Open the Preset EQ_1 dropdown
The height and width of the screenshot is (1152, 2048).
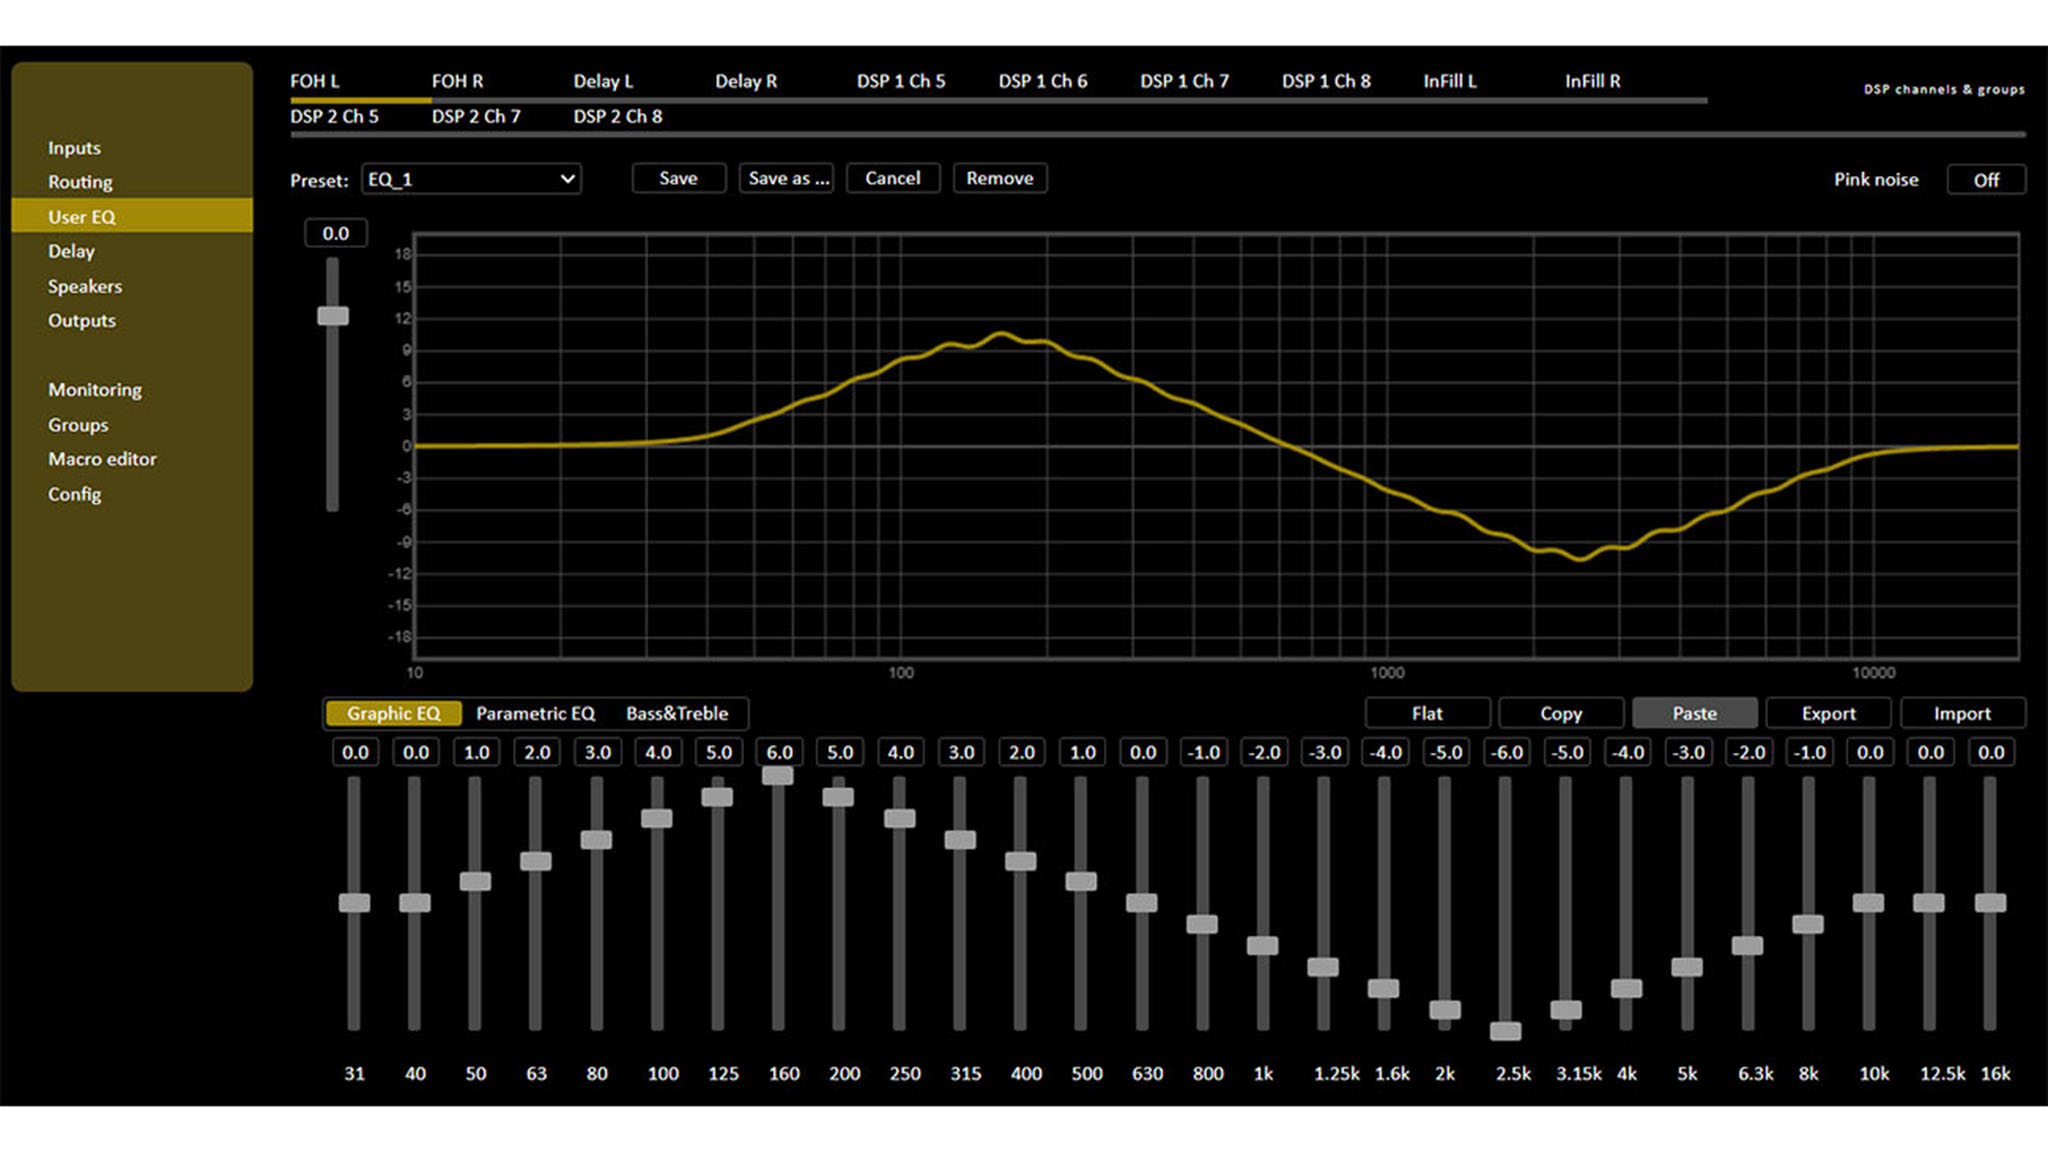pos(471,179)
